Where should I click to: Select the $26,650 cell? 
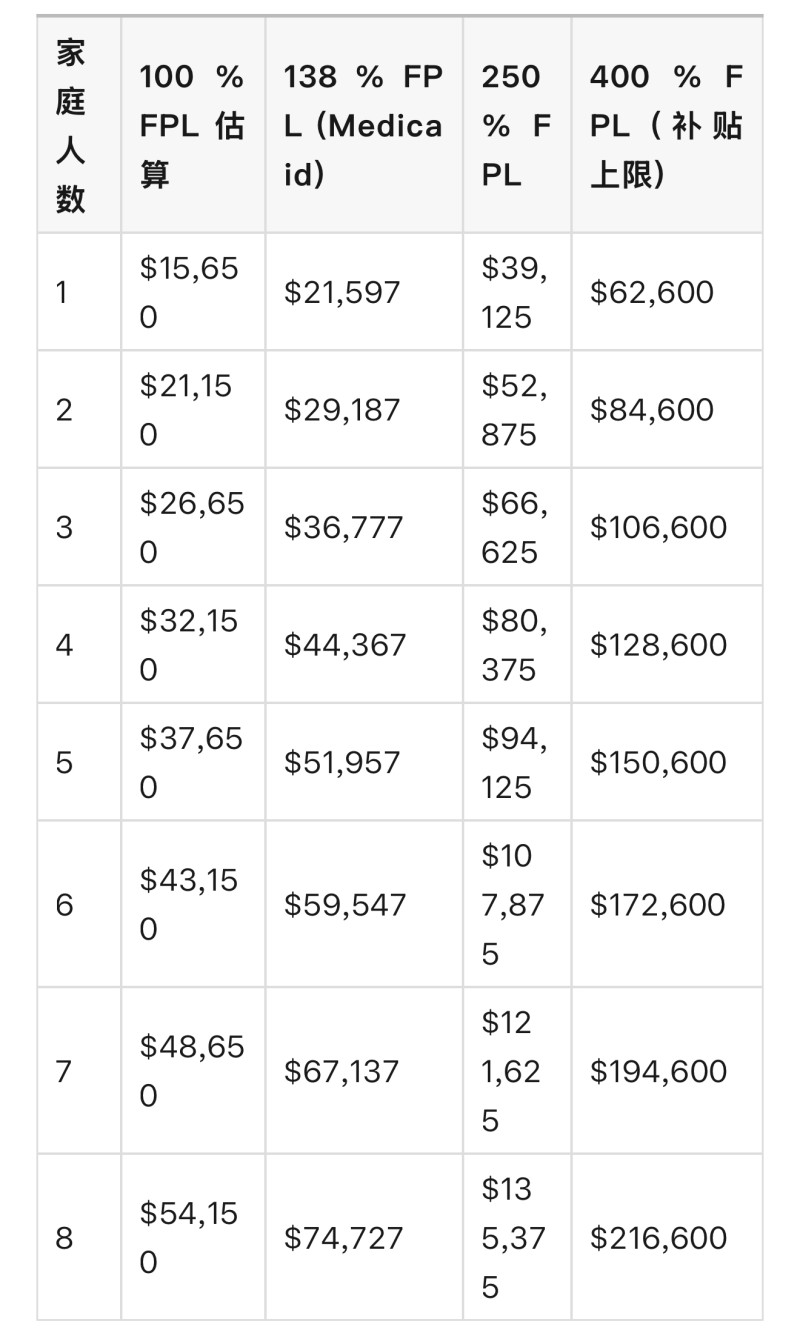tap(191, 527)
